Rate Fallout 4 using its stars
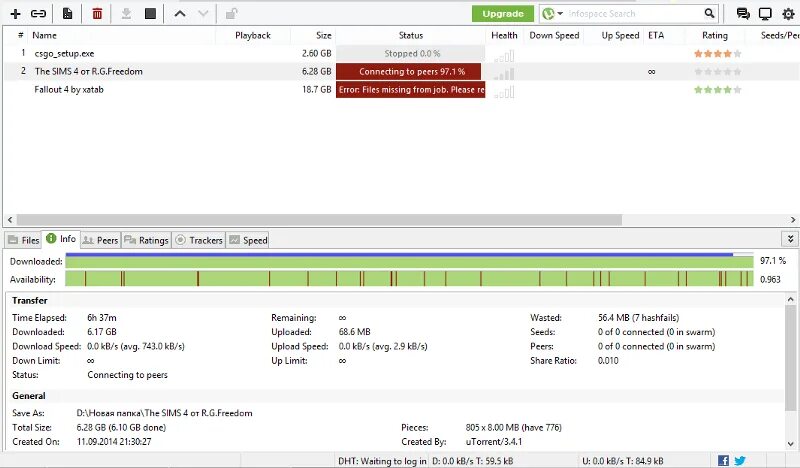This screenshot has height=468, width=800. point(717,90)
